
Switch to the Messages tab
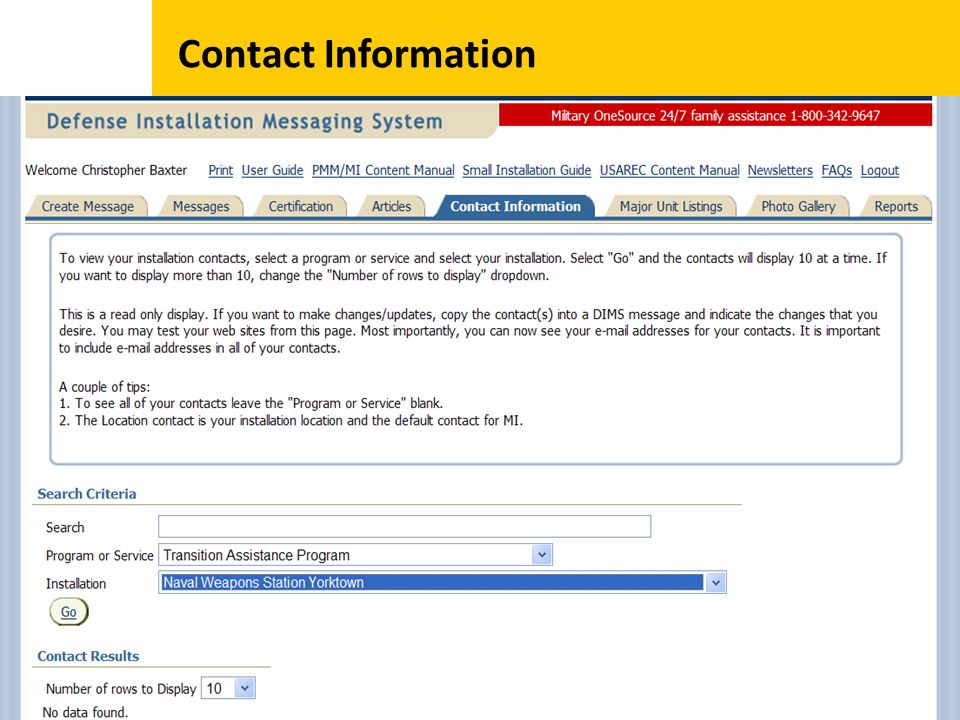(x=201, y=206)
